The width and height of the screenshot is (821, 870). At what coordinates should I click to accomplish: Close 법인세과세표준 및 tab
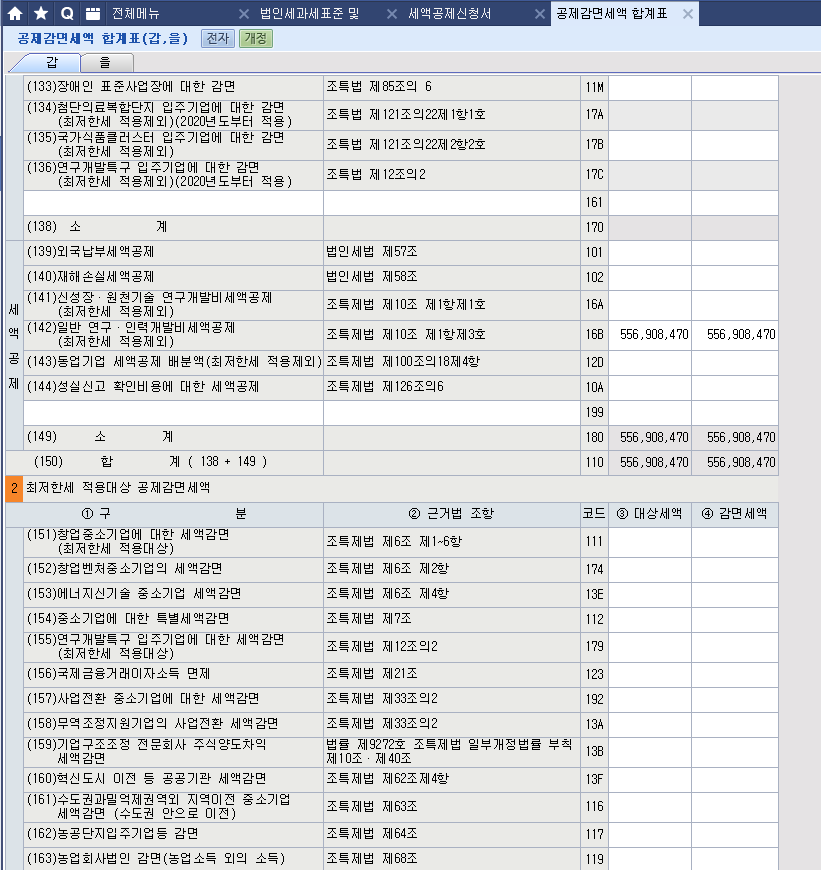392,14
